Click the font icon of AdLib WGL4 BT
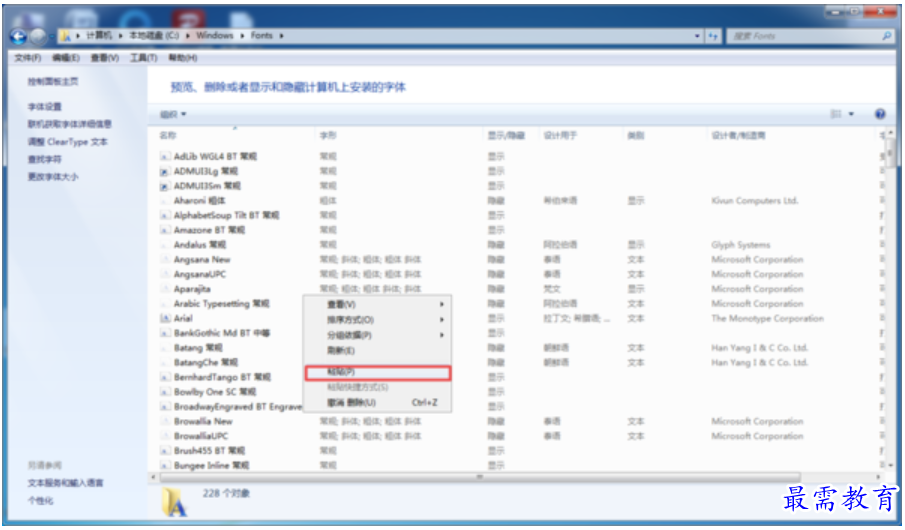Viewport: 905px width, 530px height. [x=164, y=156]
